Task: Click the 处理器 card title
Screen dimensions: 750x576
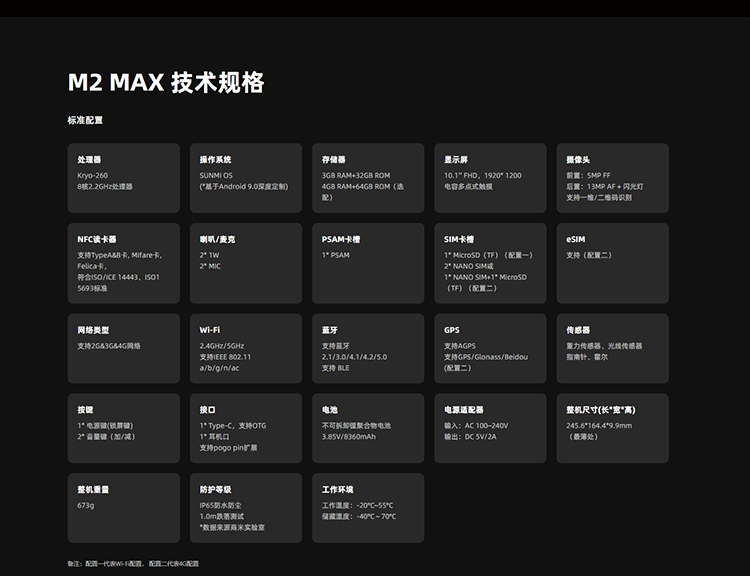Action: tap(89, 159)
